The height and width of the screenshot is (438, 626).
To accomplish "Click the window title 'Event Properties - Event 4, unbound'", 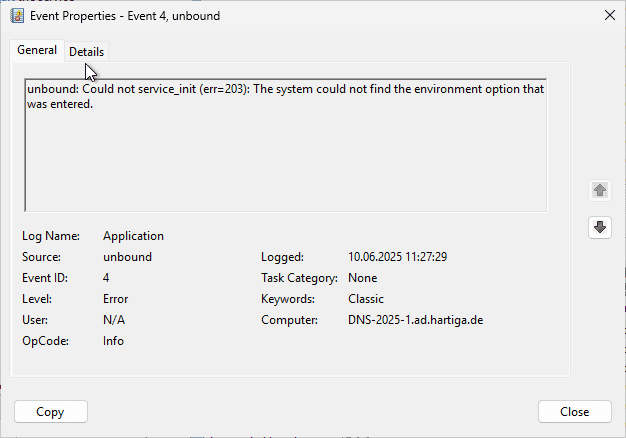I will (125, 16).
